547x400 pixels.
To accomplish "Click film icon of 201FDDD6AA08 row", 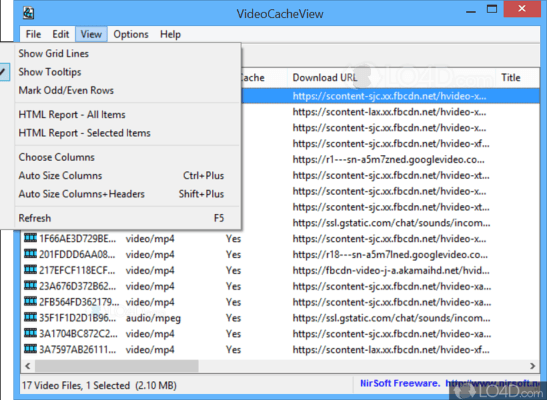I will pos(30,254).
